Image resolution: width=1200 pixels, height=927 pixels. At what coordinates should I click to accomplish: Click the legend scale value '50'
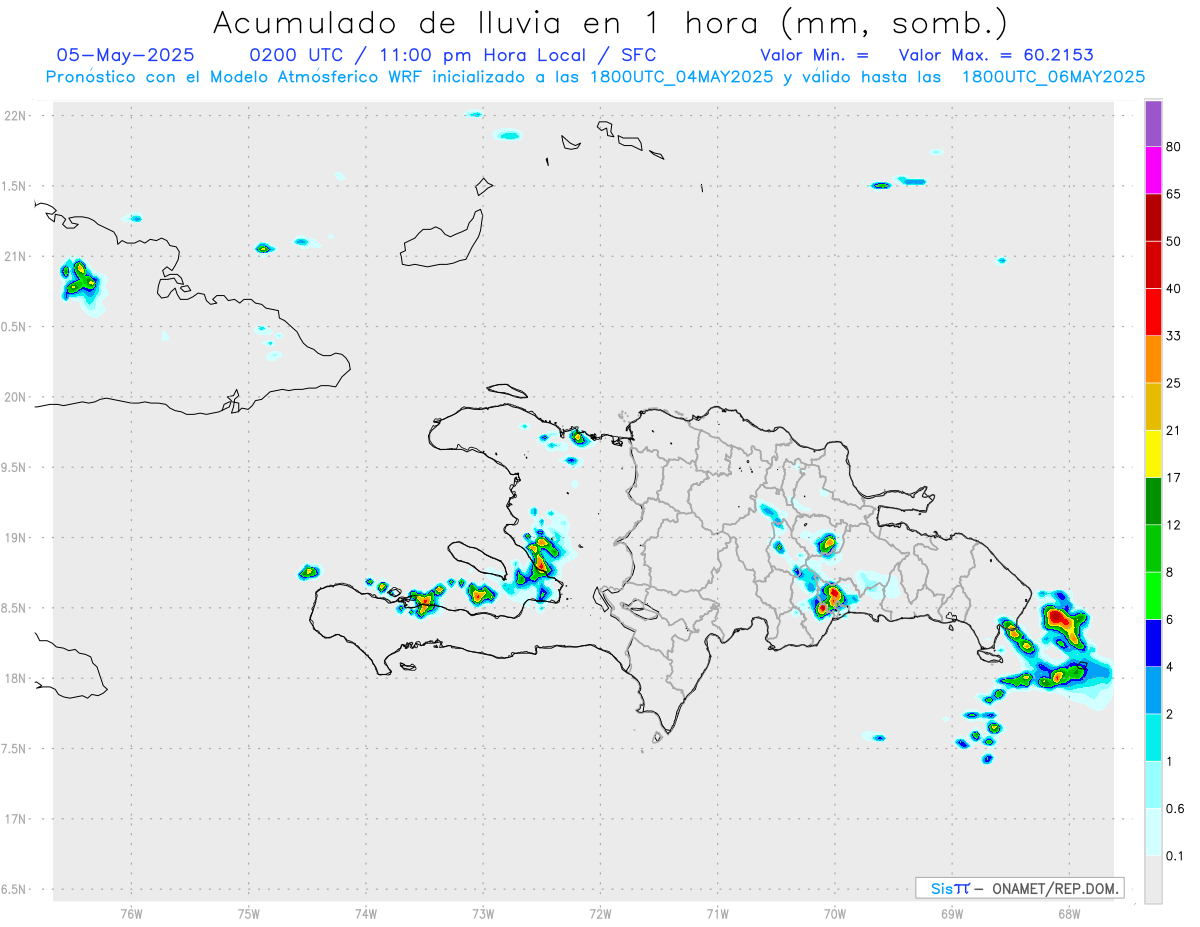(x=1174, y=242)
